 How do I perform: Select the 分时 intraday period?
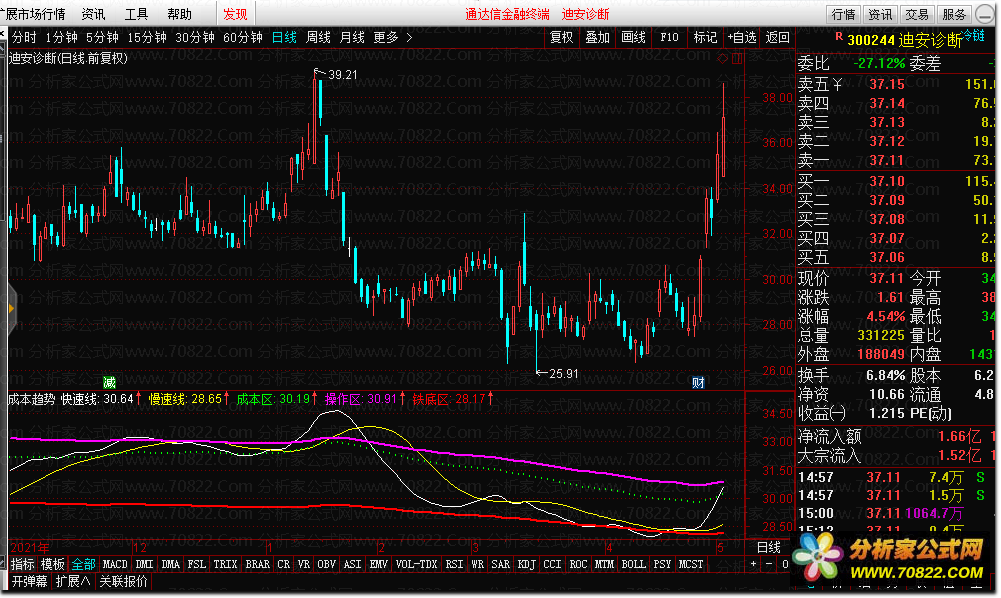point(24,38)
